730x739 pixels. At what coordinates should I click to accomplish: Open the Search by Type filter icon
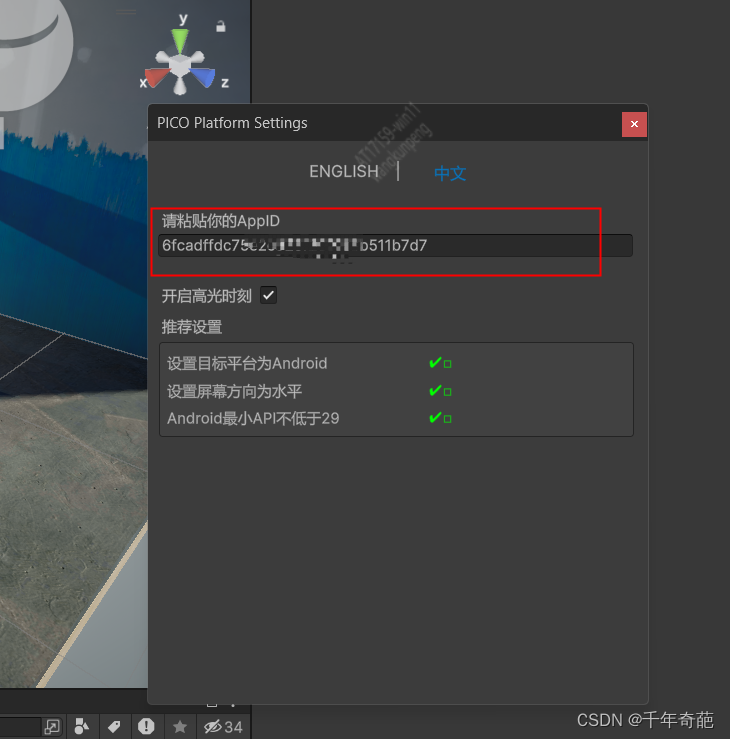tap(82, 726)
